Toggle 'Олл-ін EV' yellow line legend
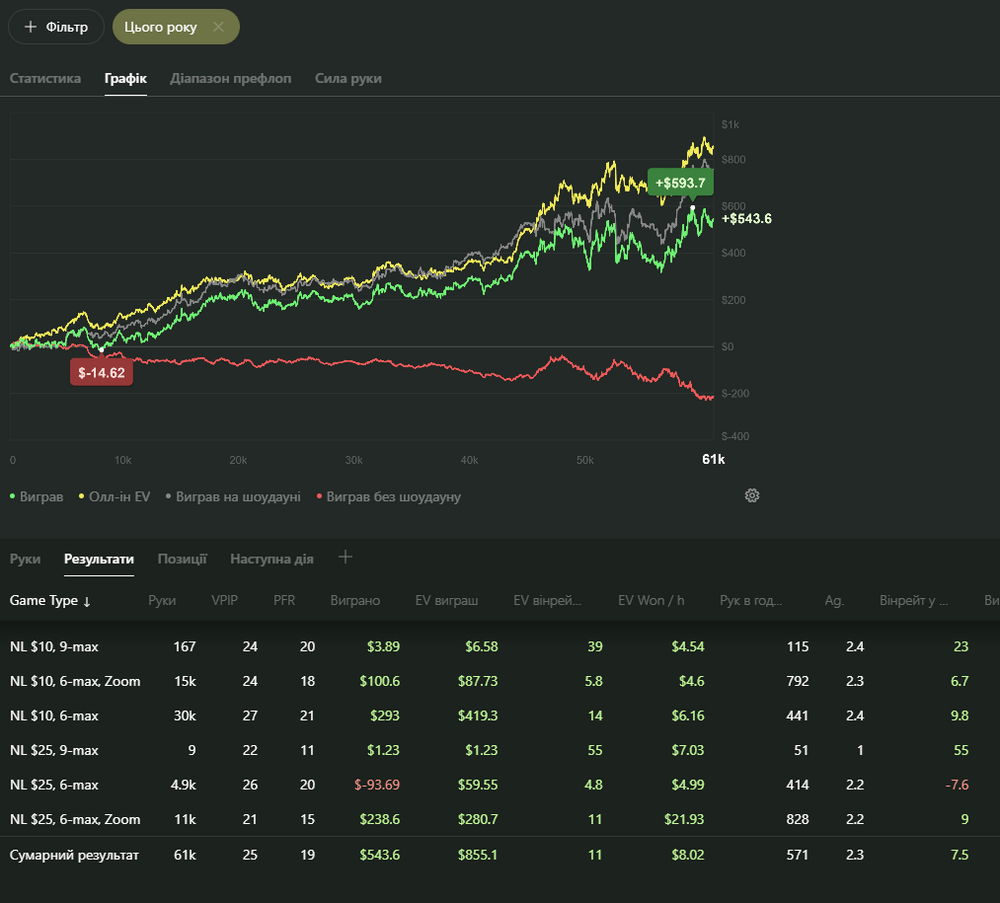The height and width of the screenshot is (903, 1000). coord(115,496)
